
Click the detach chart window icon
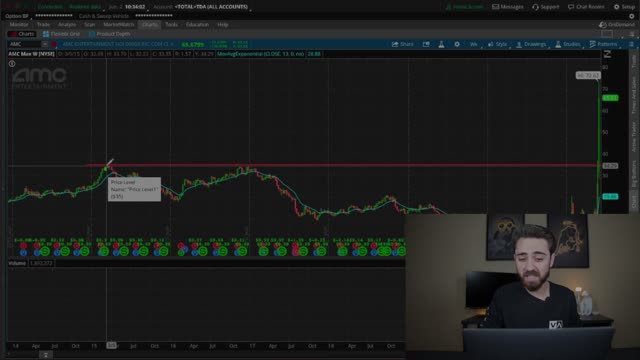click(x=426, y=44)
